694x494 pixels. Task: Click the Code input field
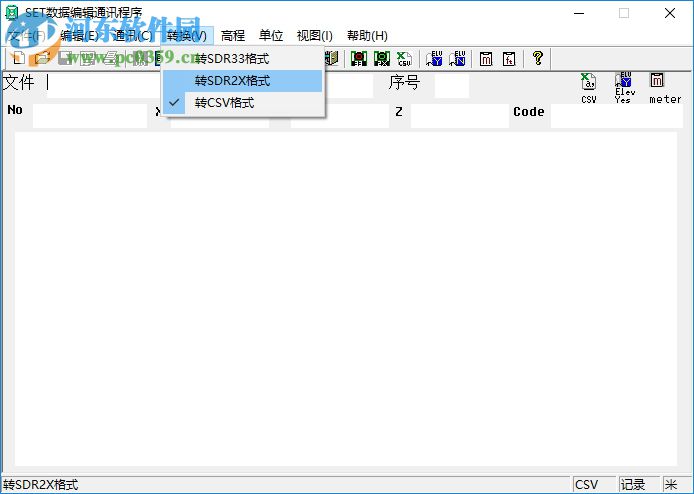(617, 116)
